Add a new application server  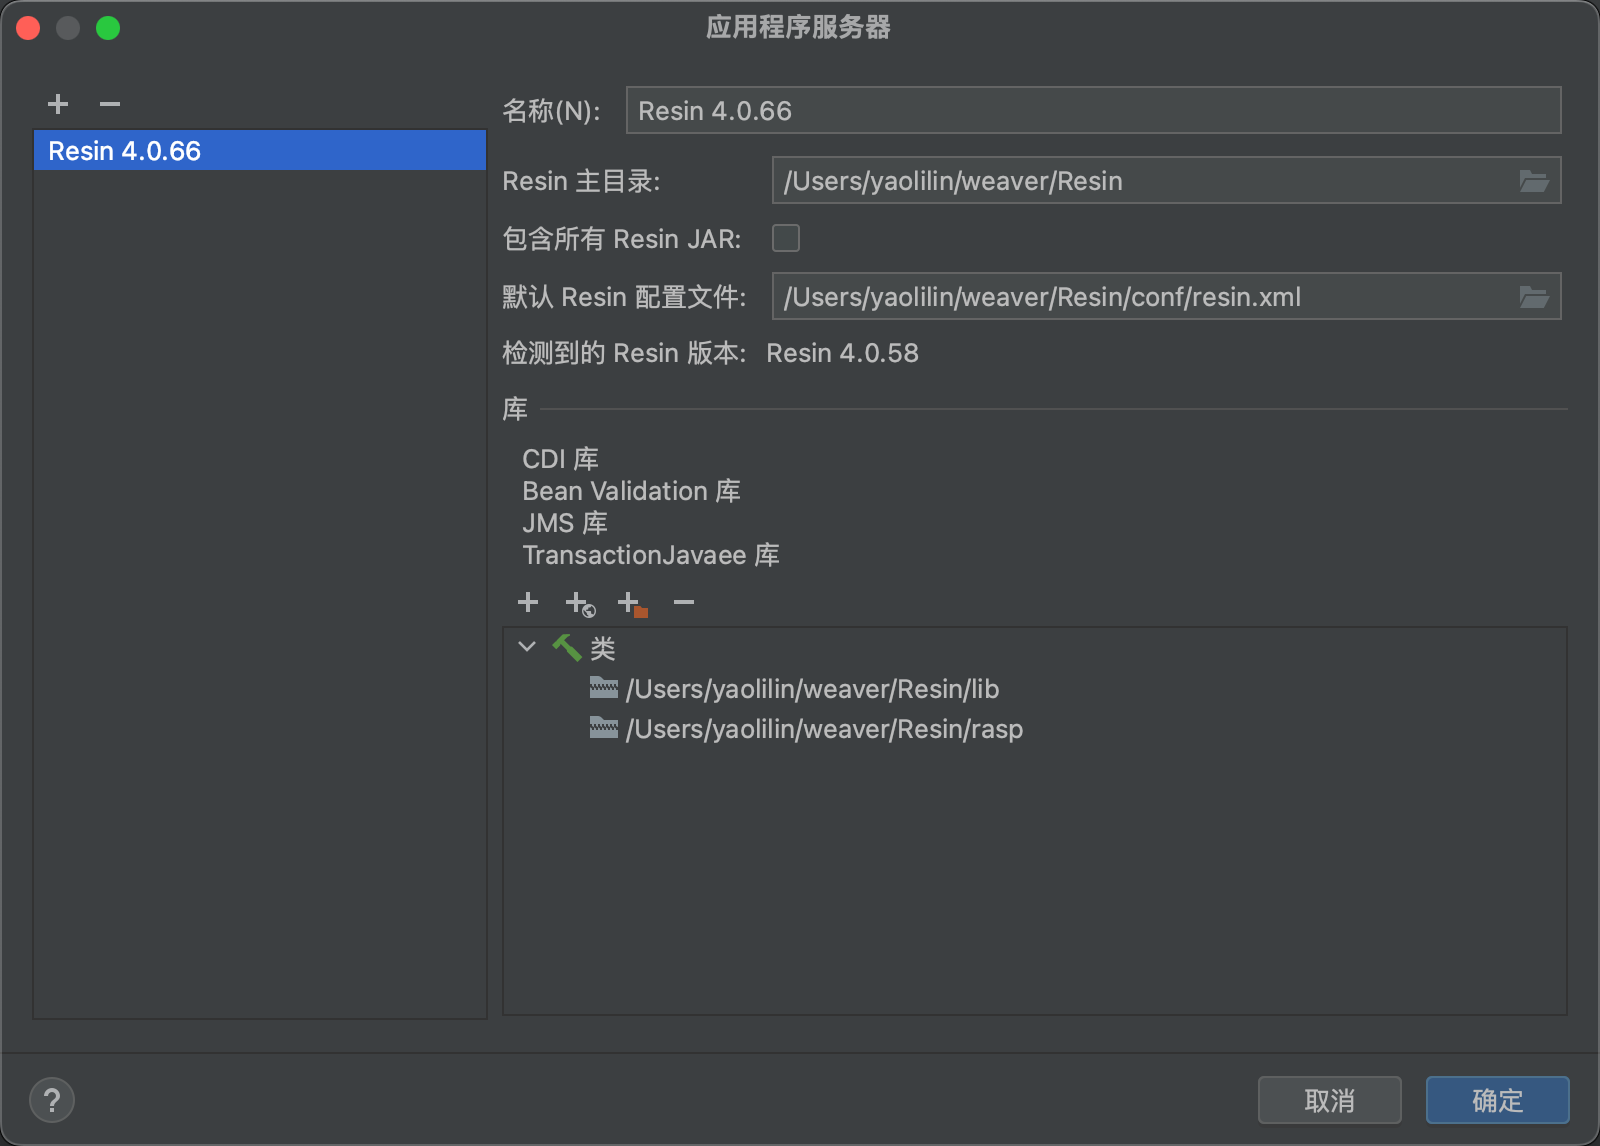pyautogui.click(x=58, y=104)
